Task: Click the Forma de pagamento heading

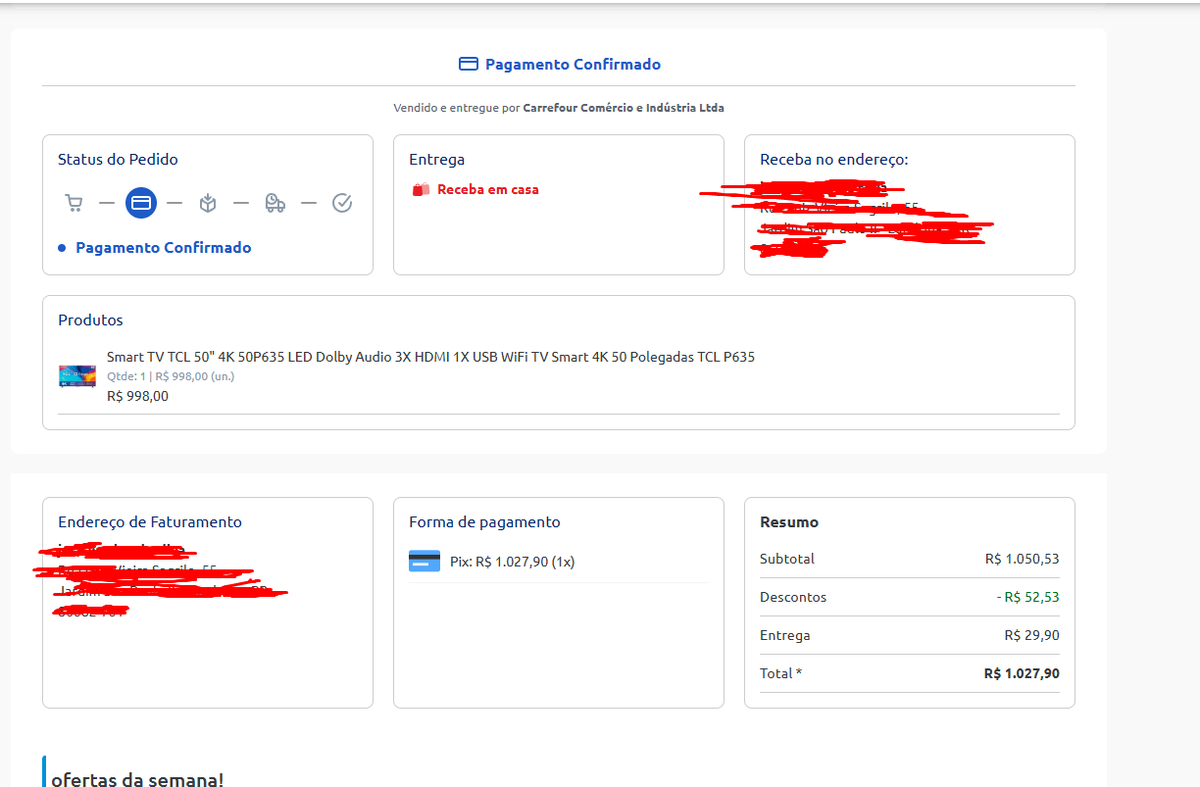Action: tap(485, 522)
